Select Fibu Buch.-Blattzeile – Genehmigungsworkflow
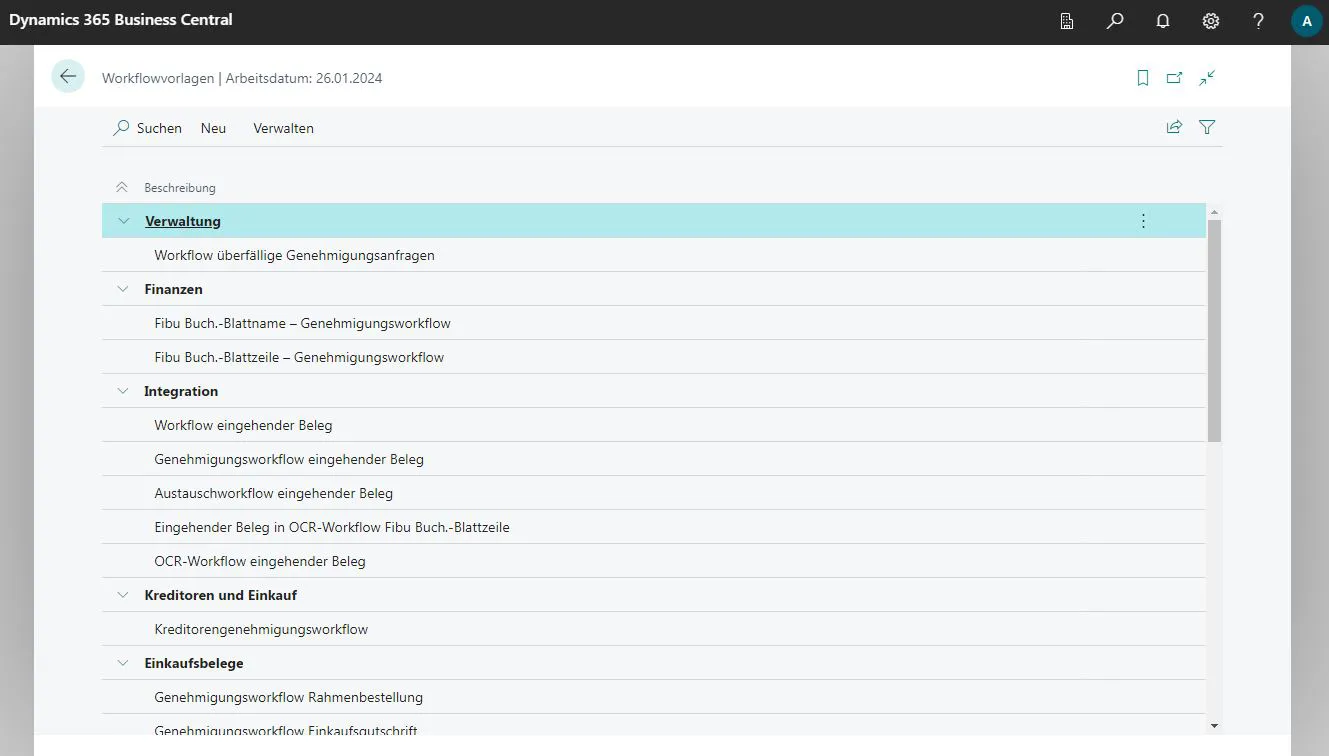This screenshot has height=756, width=1329. coord(654,357)
